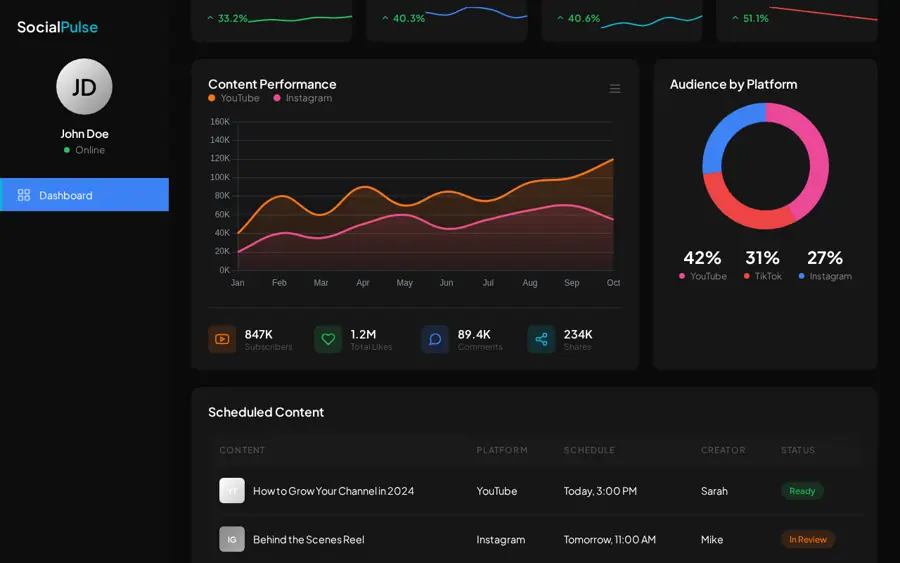
Task: Click the 40.6% growth indicator
Action: click(x=579, y=18)
